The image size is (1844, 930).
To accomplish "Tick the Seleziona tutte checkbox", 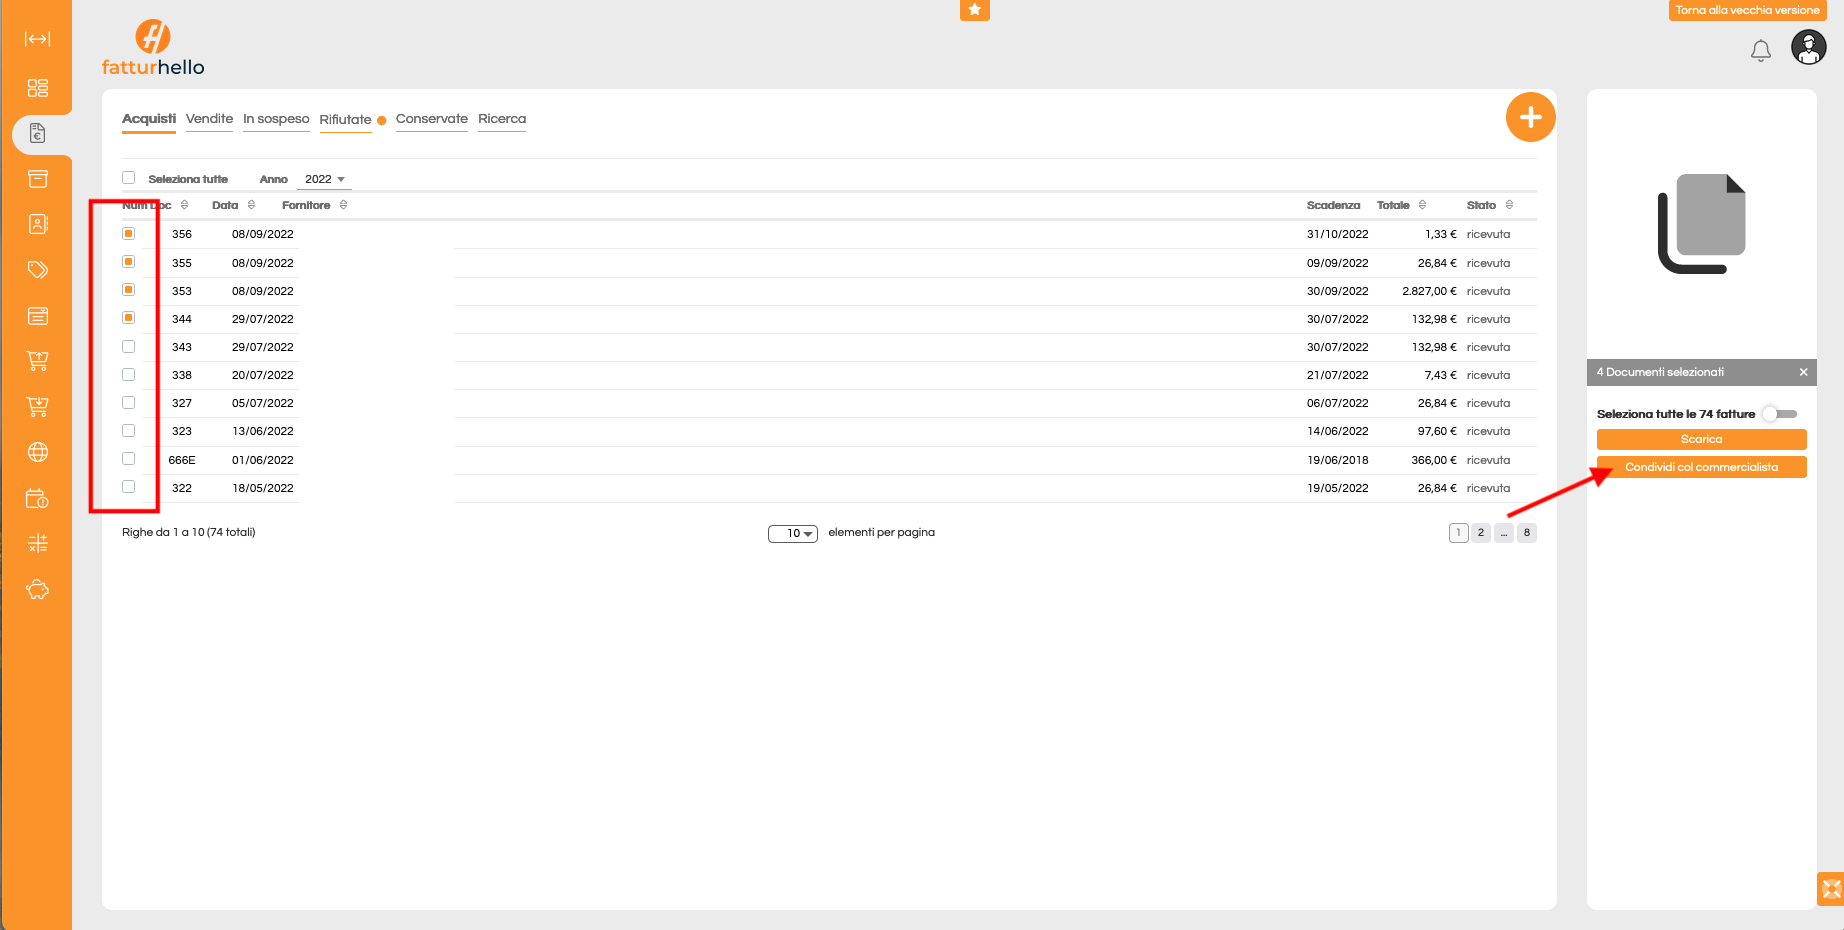I will (x=129, y=178).
